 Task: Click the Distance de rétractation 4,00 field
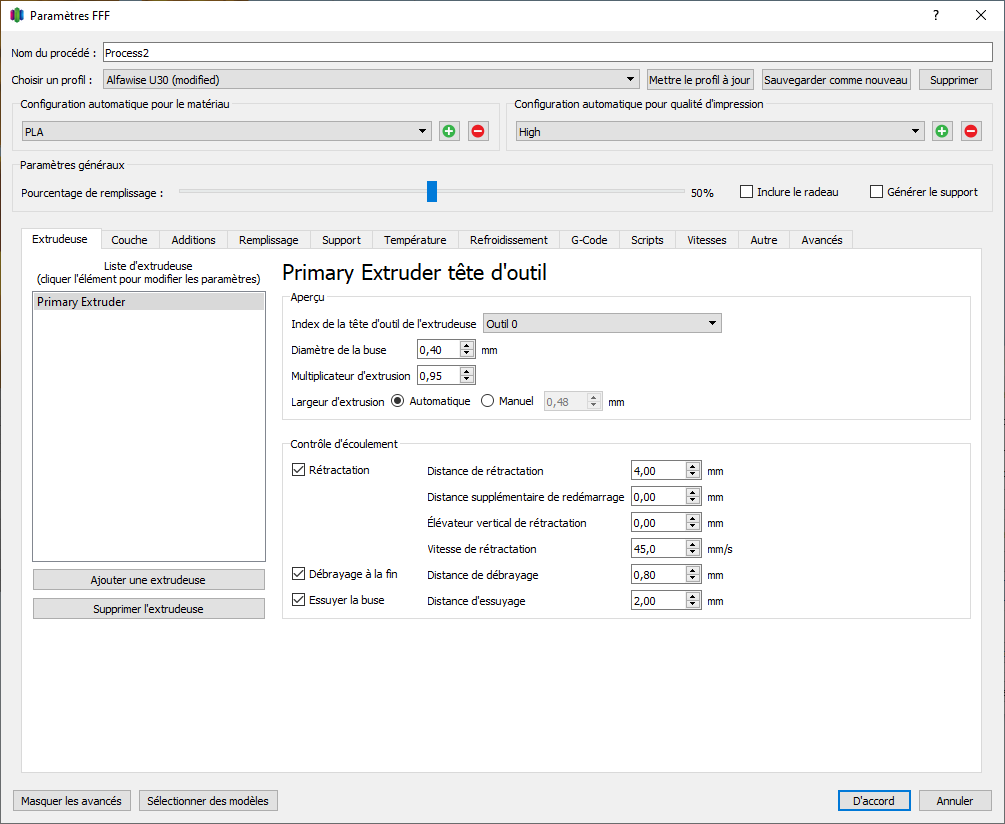pyautogui.click(x=658, y=470)
